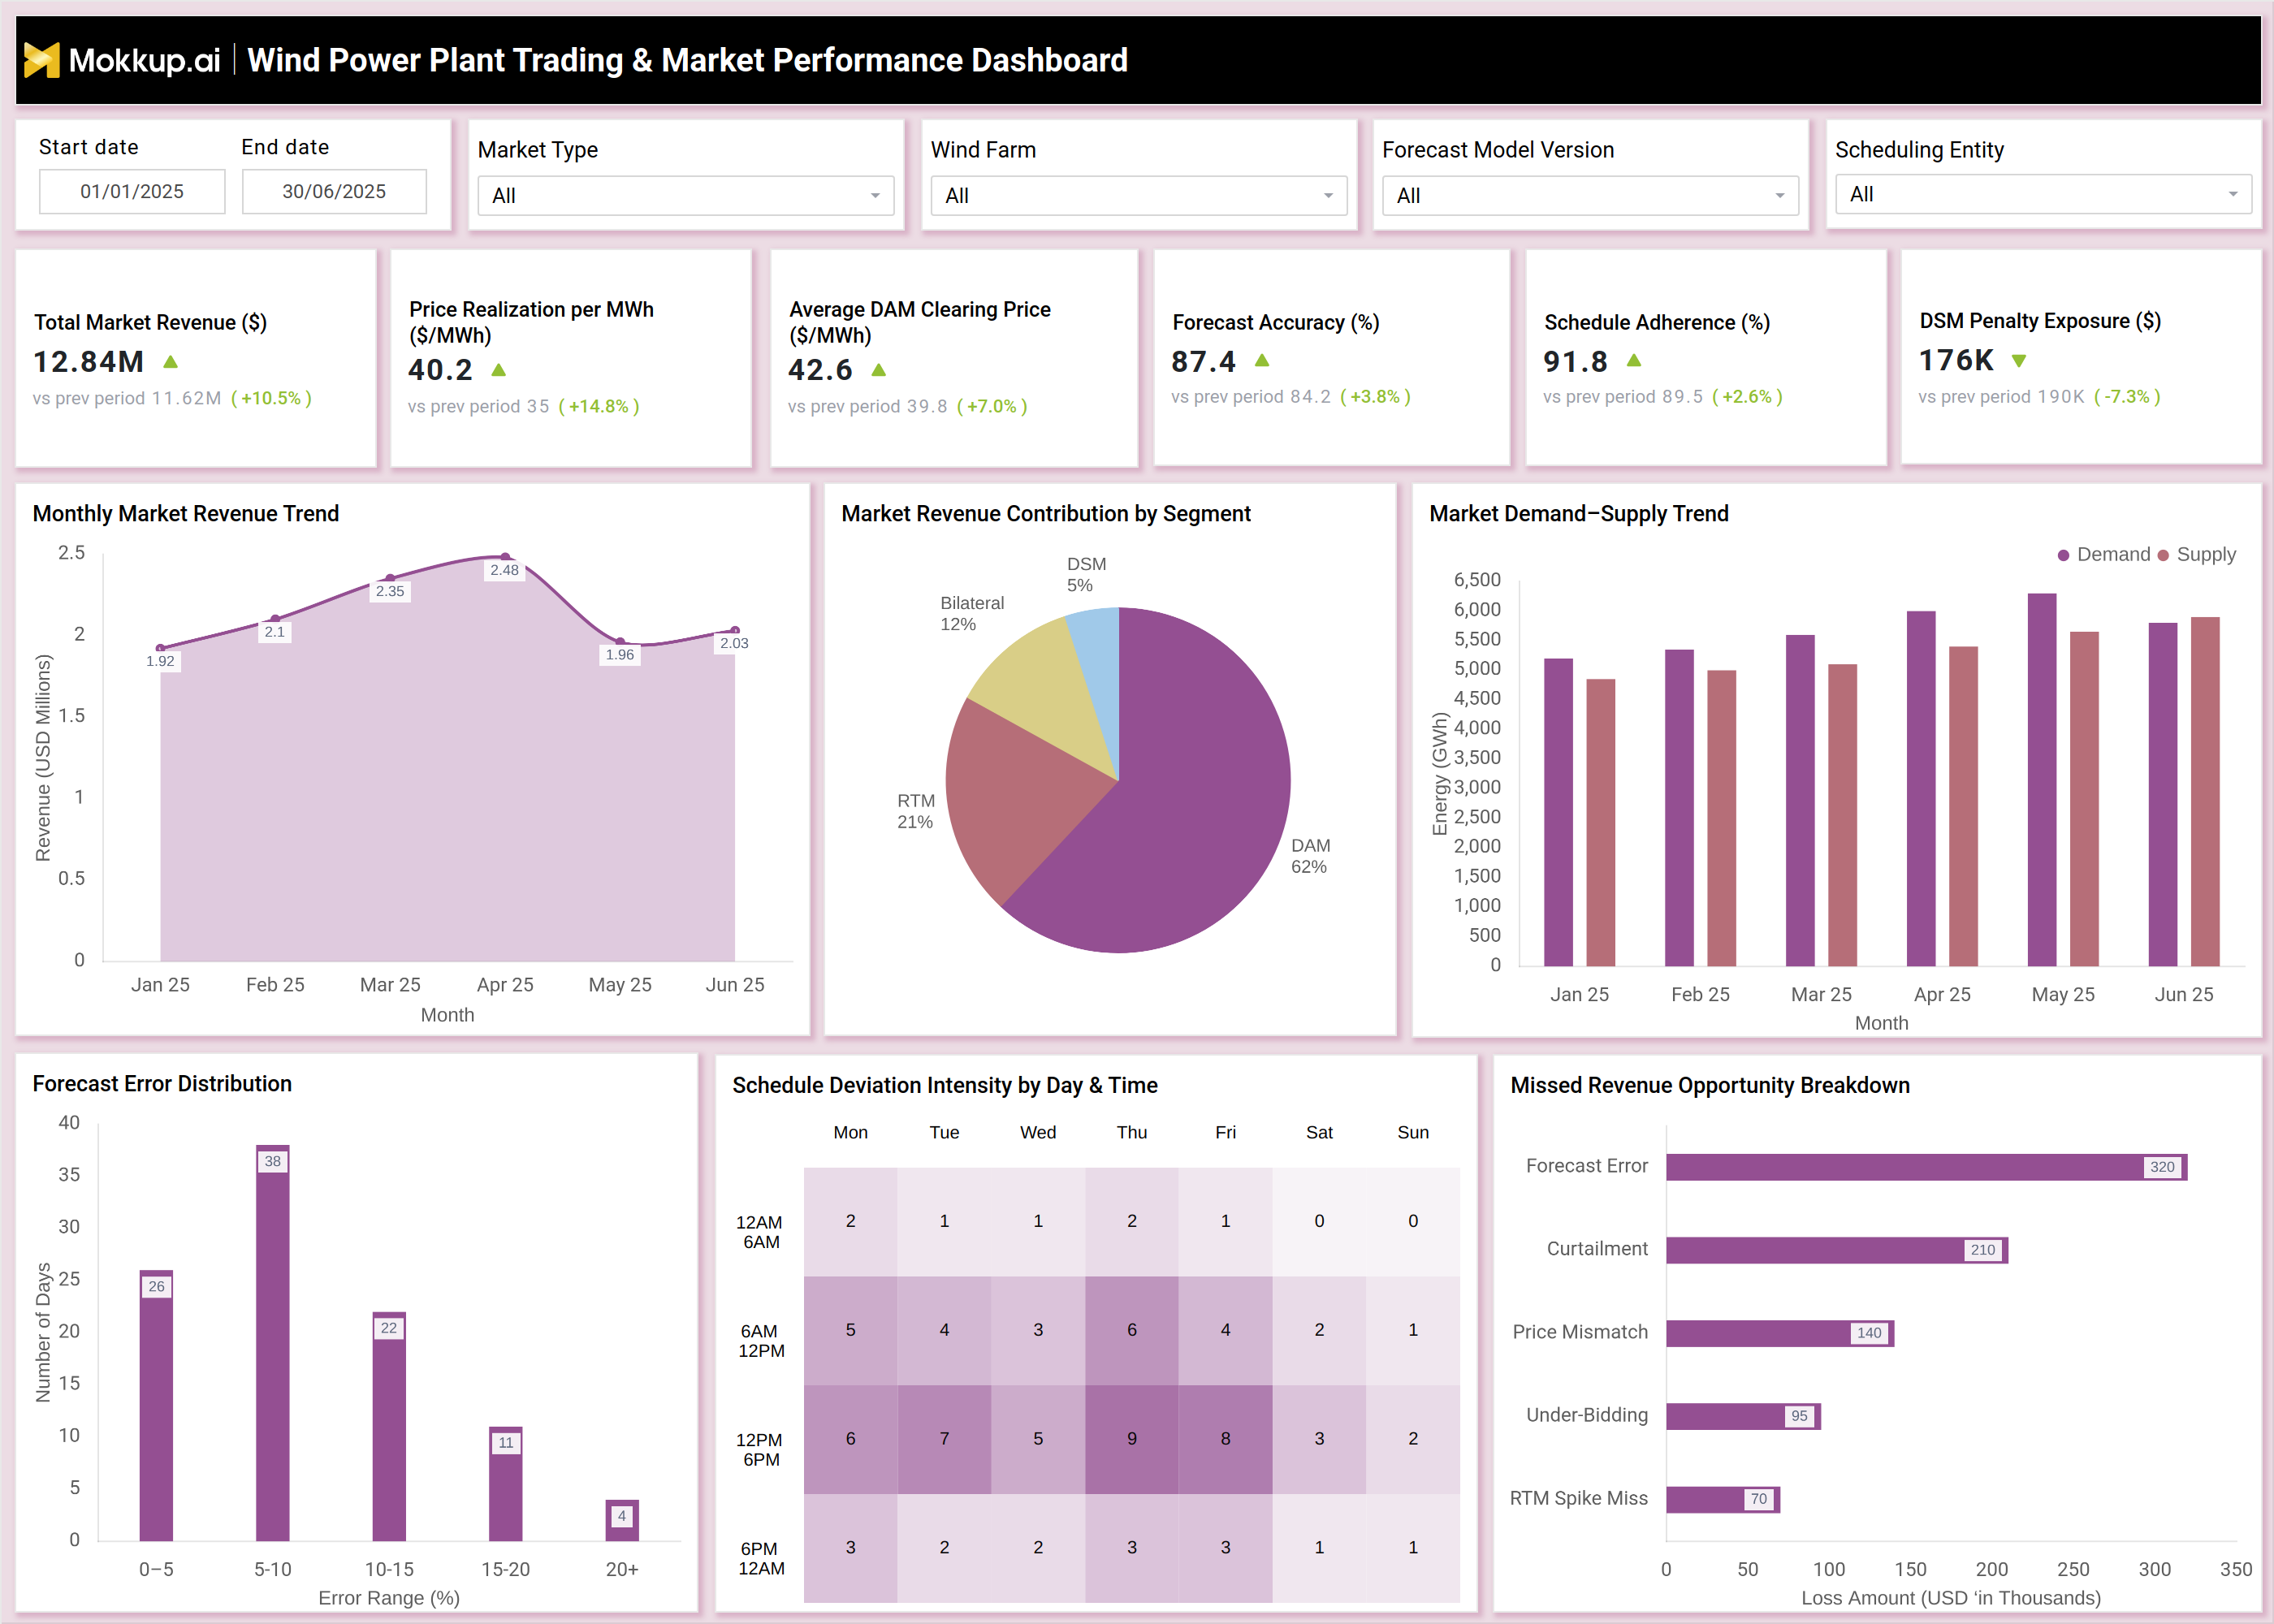
Task: Click the 20+ error range bar
Action: coord(622,1520)
